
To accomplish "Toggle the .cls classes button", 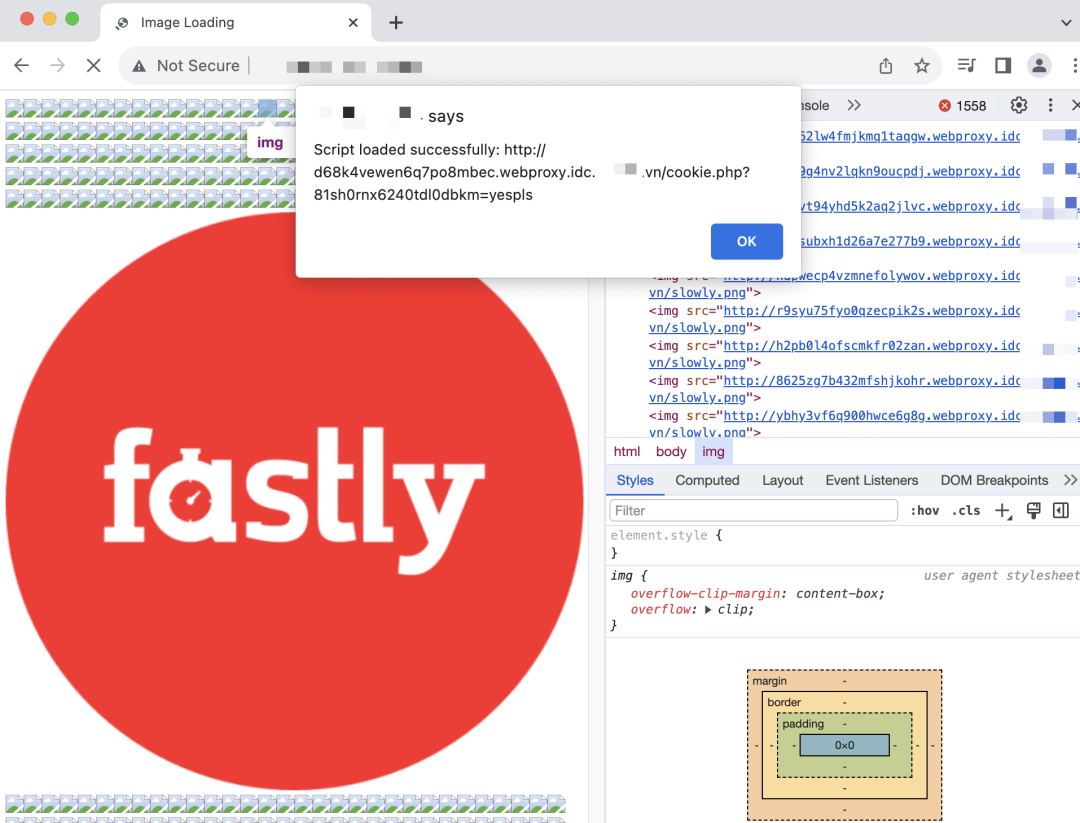I will pos(966,511).
